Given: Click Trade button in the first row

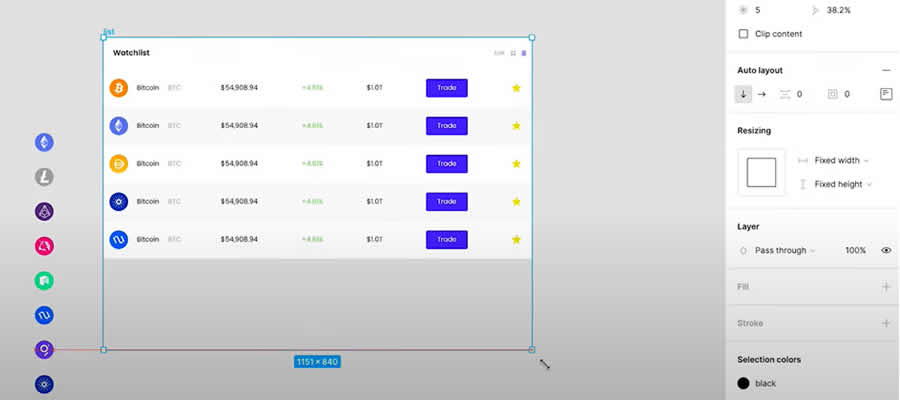Looking at the screenshot, I should (447, 88).
